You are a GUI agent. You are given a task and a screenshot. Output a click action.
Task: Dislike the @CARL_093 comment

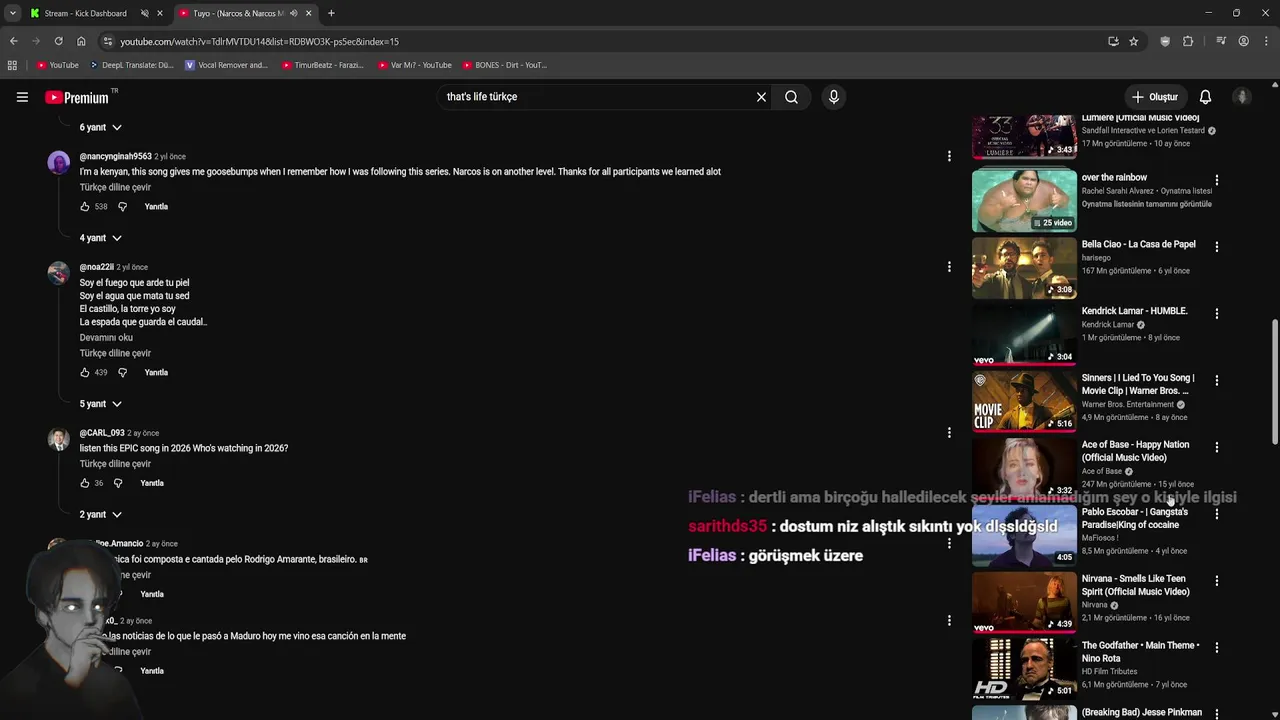118,483
